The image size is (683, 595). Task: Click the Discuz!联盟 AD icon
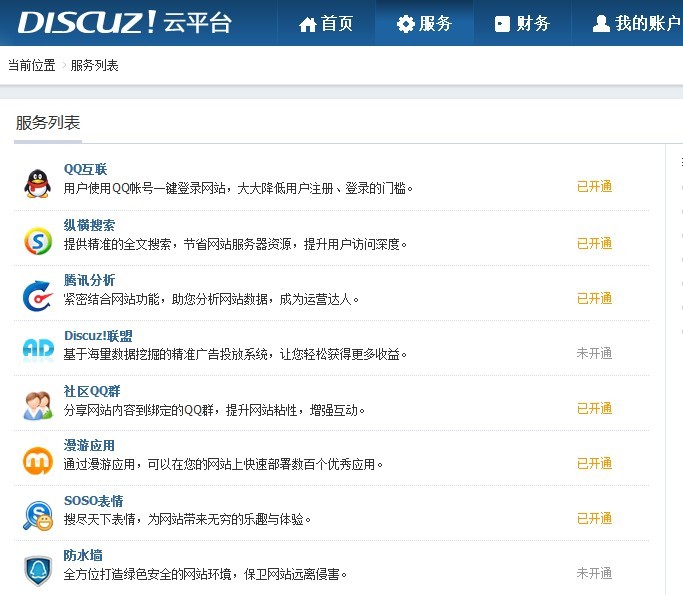point(38,349)
